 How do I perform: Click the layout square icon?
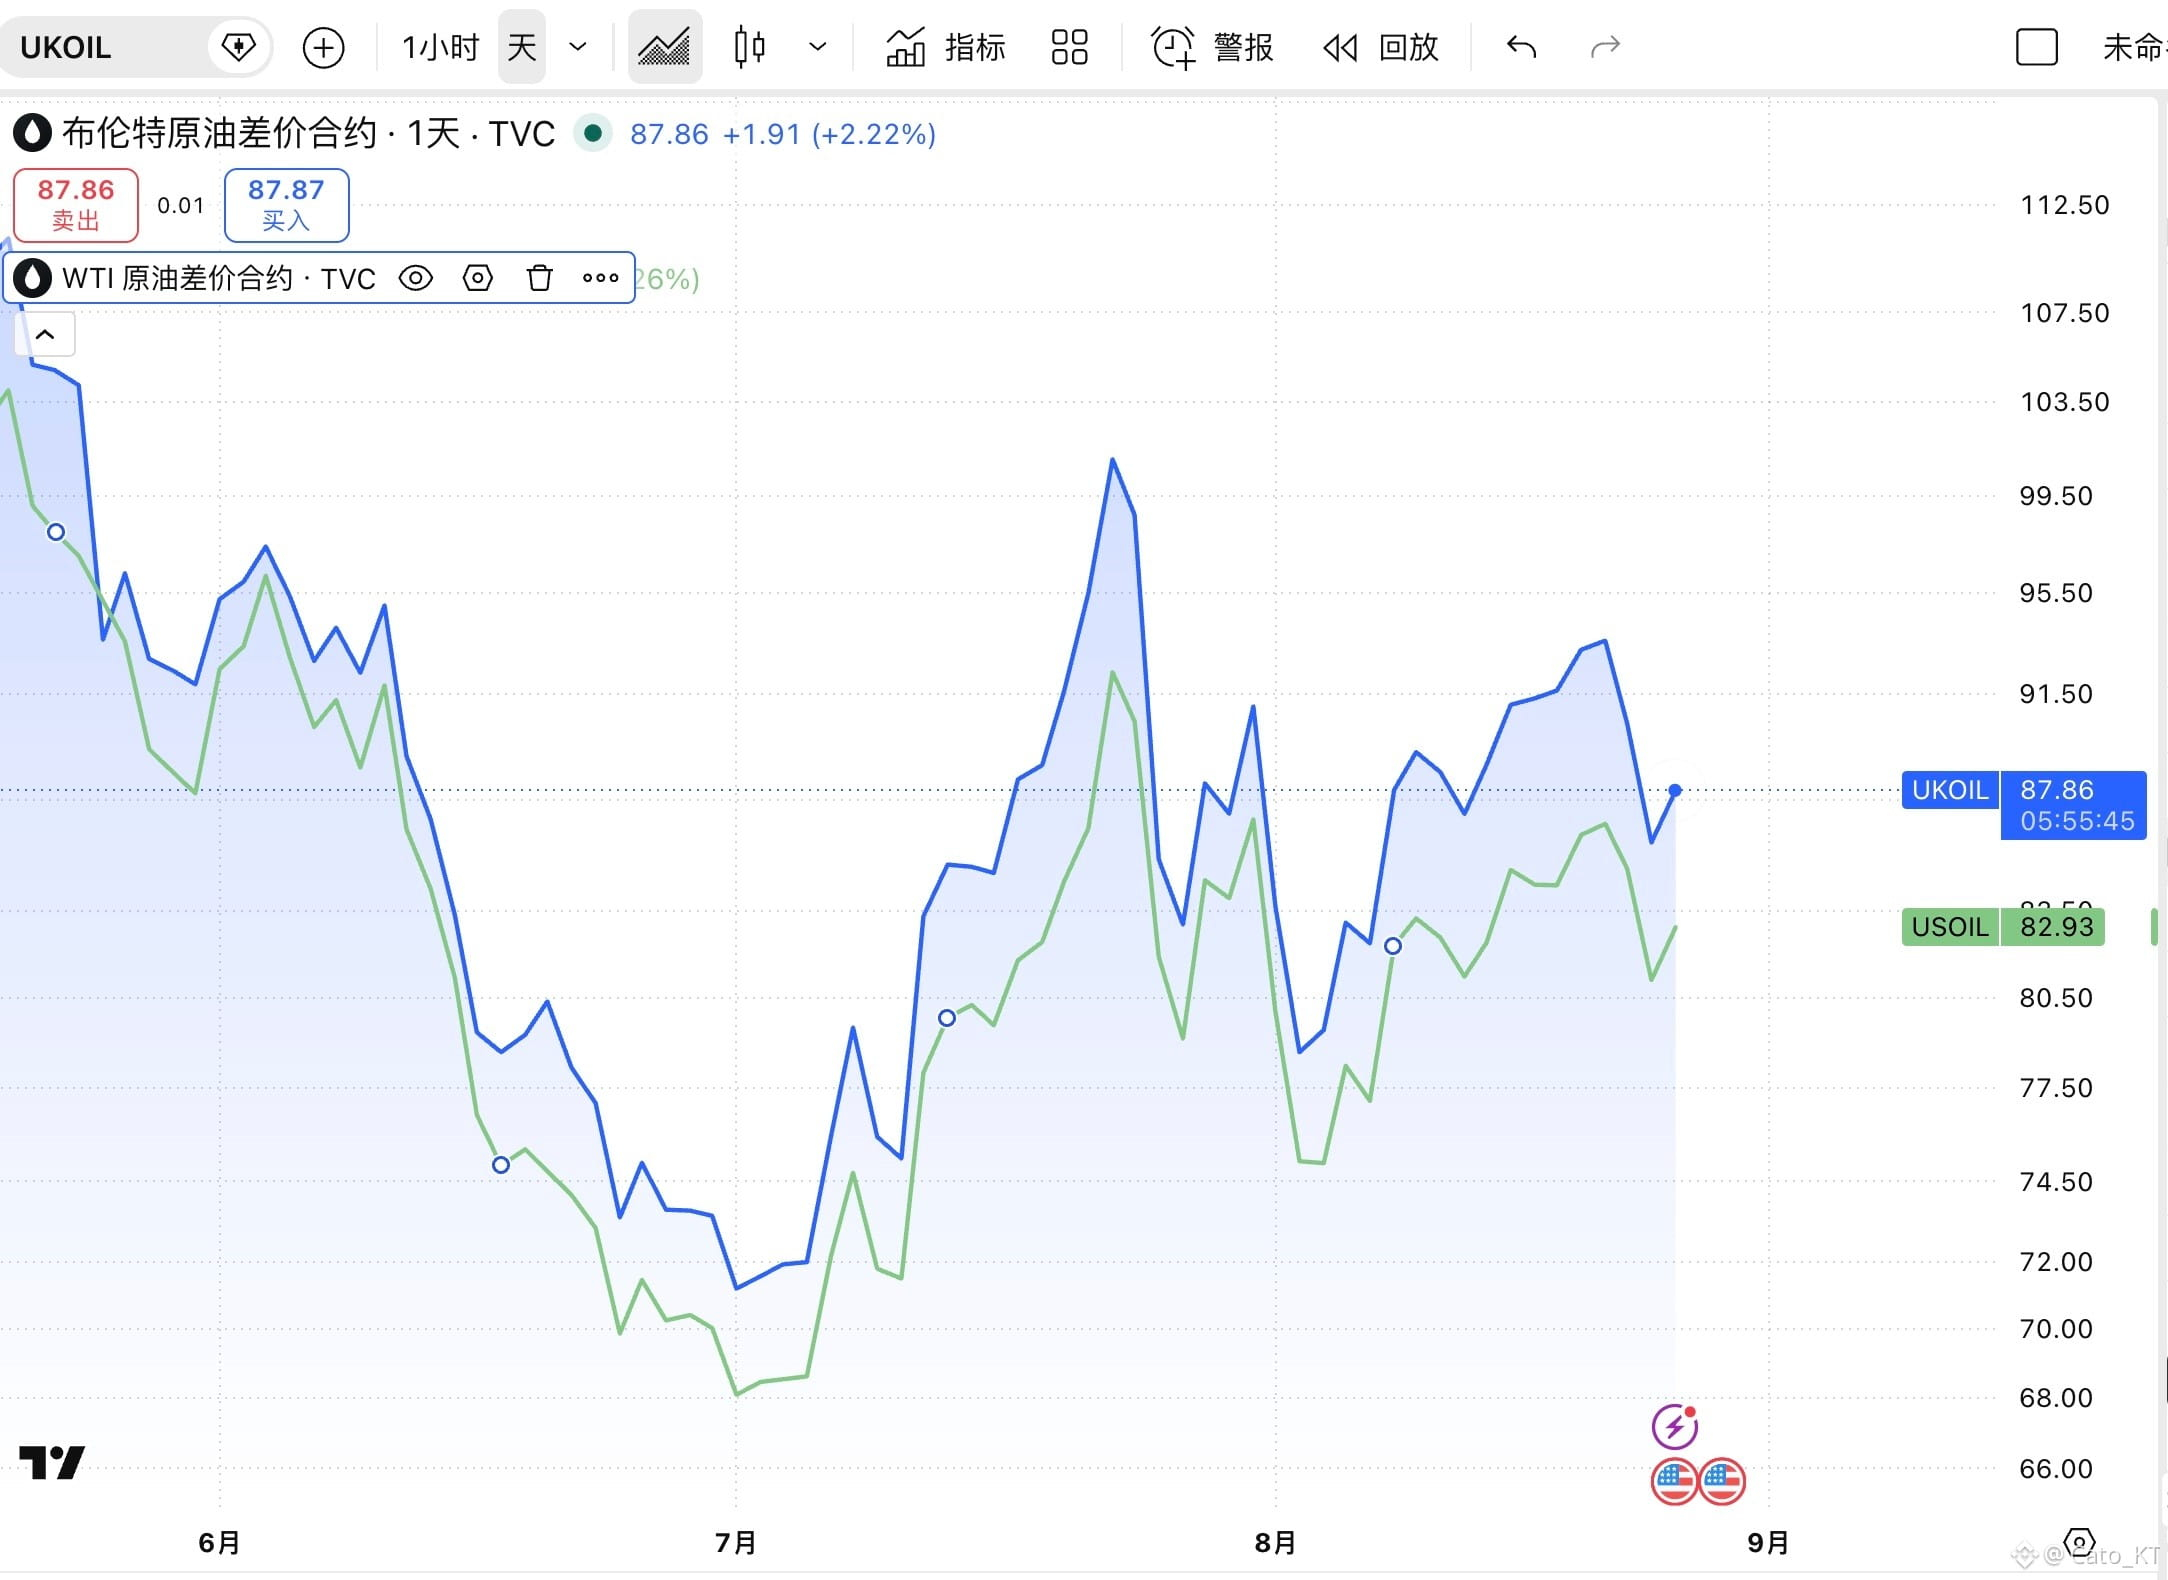[2036, 47]
